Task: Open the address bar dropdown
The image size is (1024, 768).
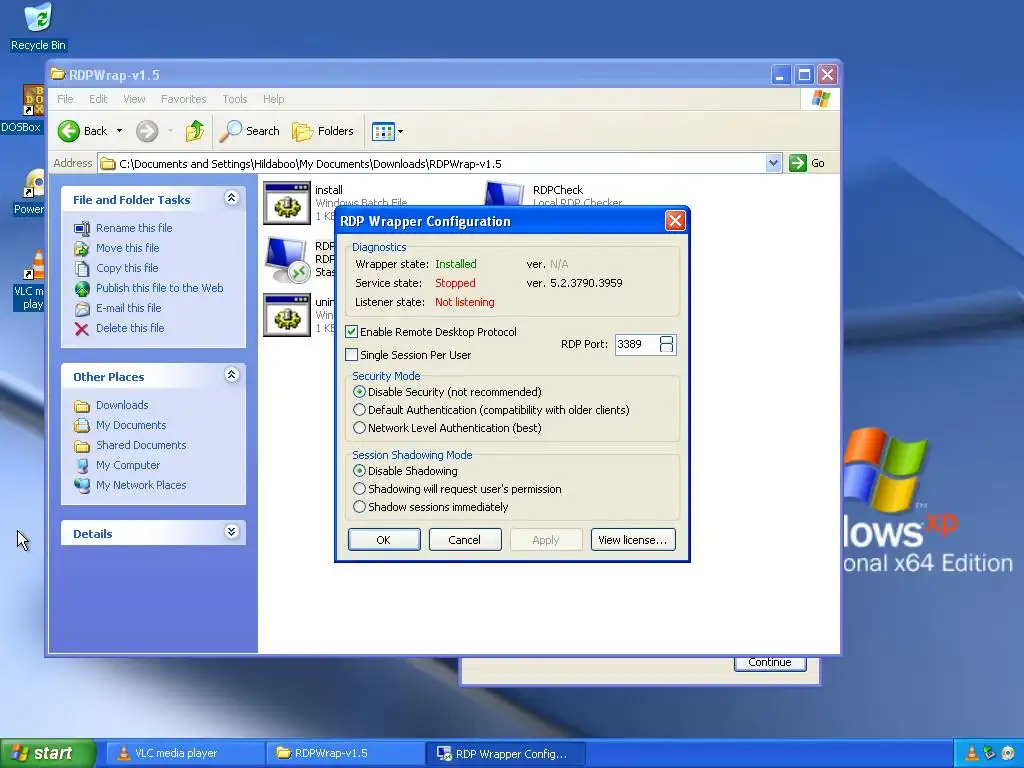Action: pyautogui.click(x=773, y=163)
